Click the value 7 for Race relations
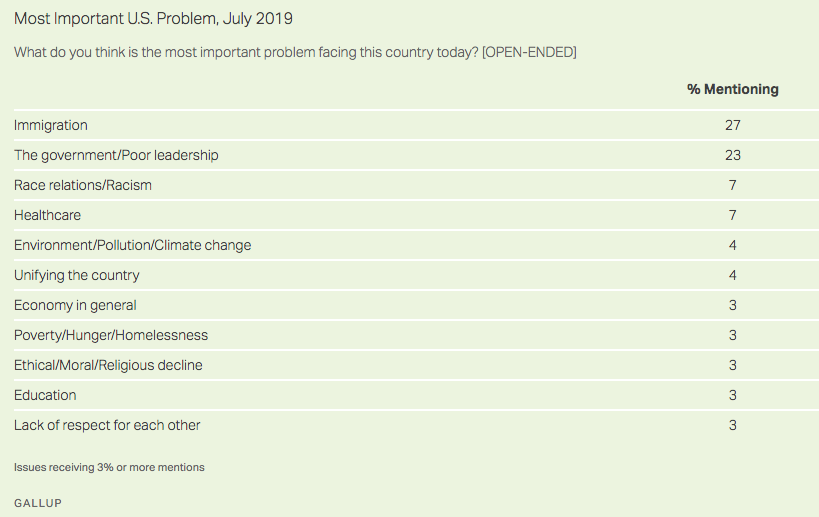This screenshot has width=819, height=517. [x=732, y=185]
